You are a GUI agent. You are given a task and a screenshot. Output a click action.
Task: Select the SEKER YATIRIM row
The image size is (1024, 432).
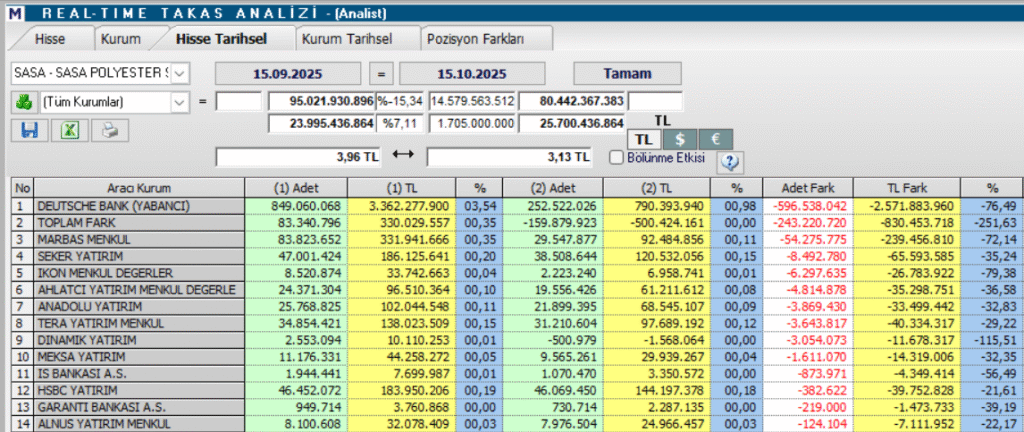[517, 256]
